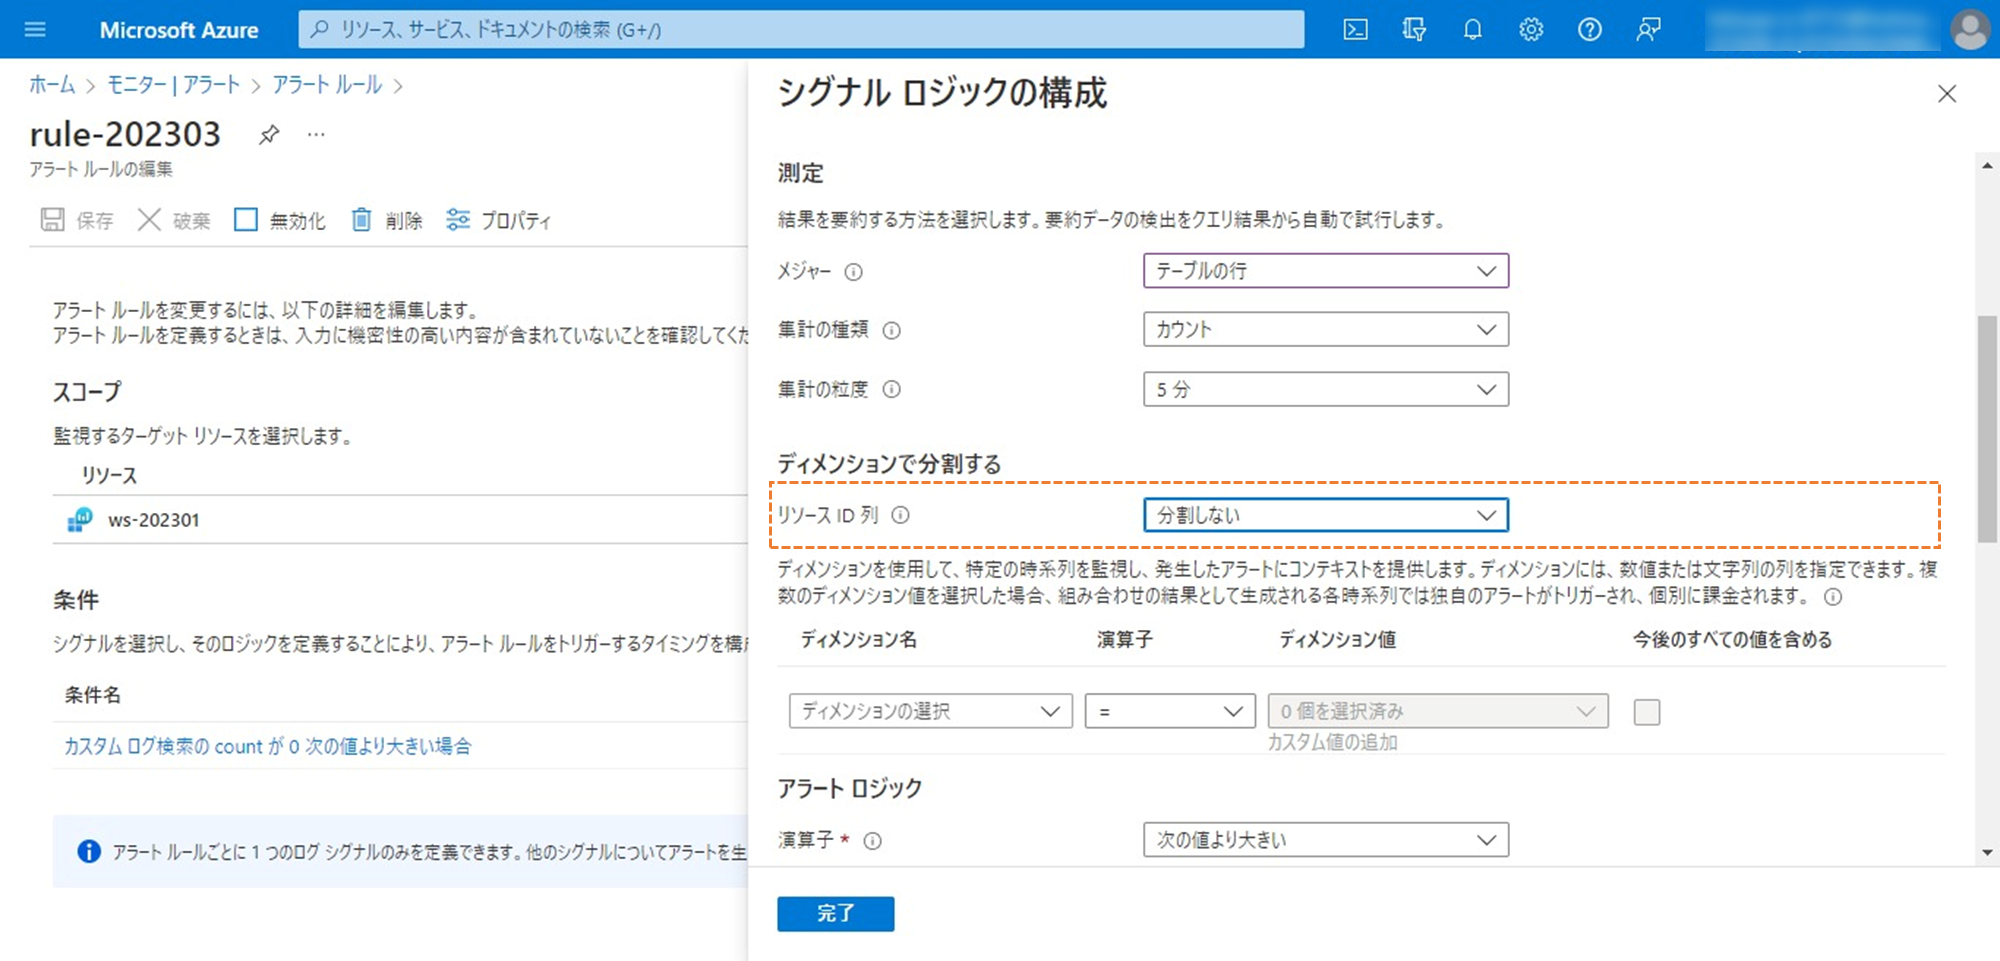Toggle 今後のすべての値を含める checkbox

tap(1646, 712)
